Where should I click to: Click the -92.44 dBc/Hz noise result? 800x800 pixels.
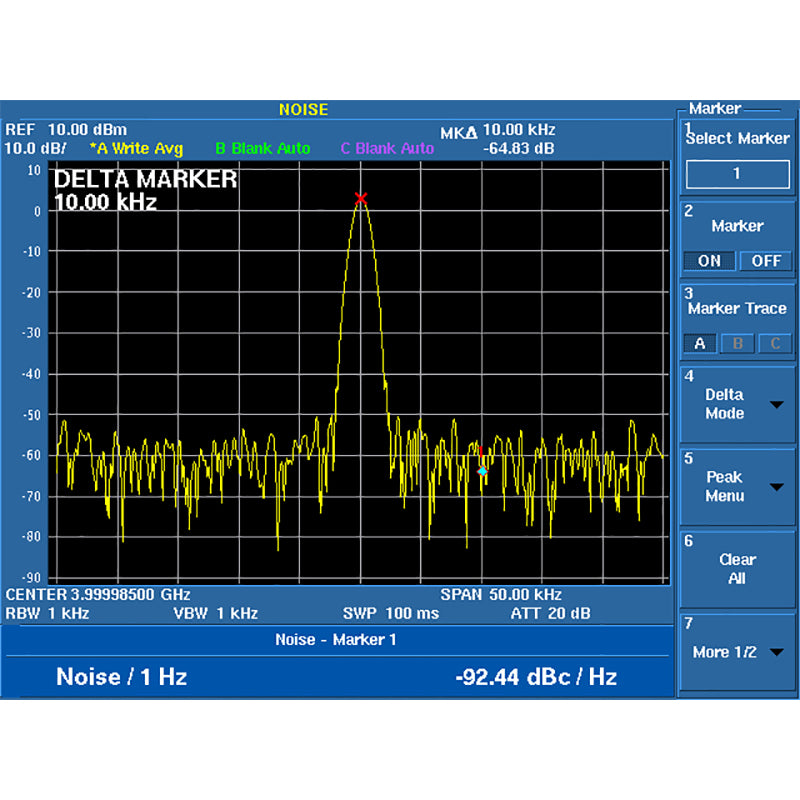(x=536, y=677)
